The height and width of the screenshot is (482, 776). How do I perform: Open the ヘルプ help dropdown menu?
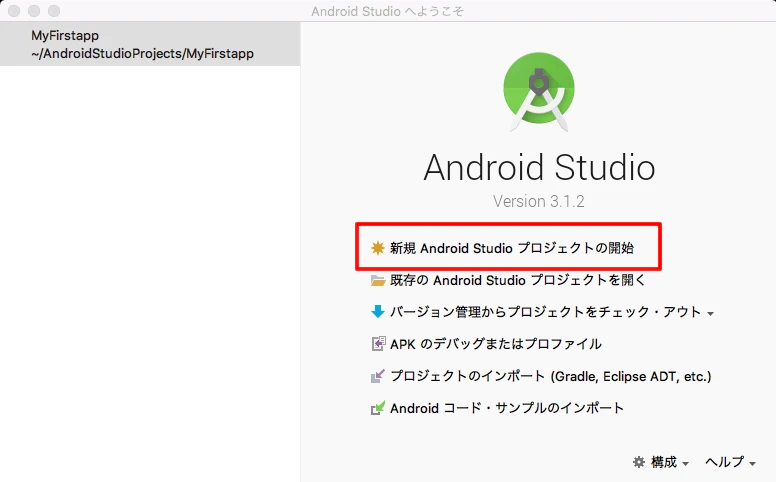730,462
